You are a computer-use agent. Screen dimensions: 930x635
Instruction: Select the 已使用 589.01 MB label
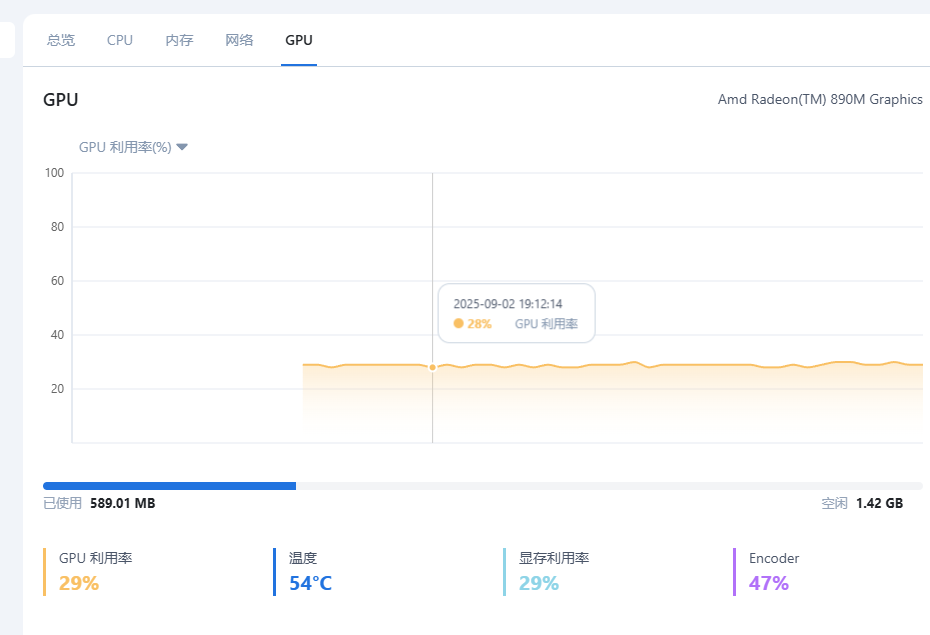point(99,503)
